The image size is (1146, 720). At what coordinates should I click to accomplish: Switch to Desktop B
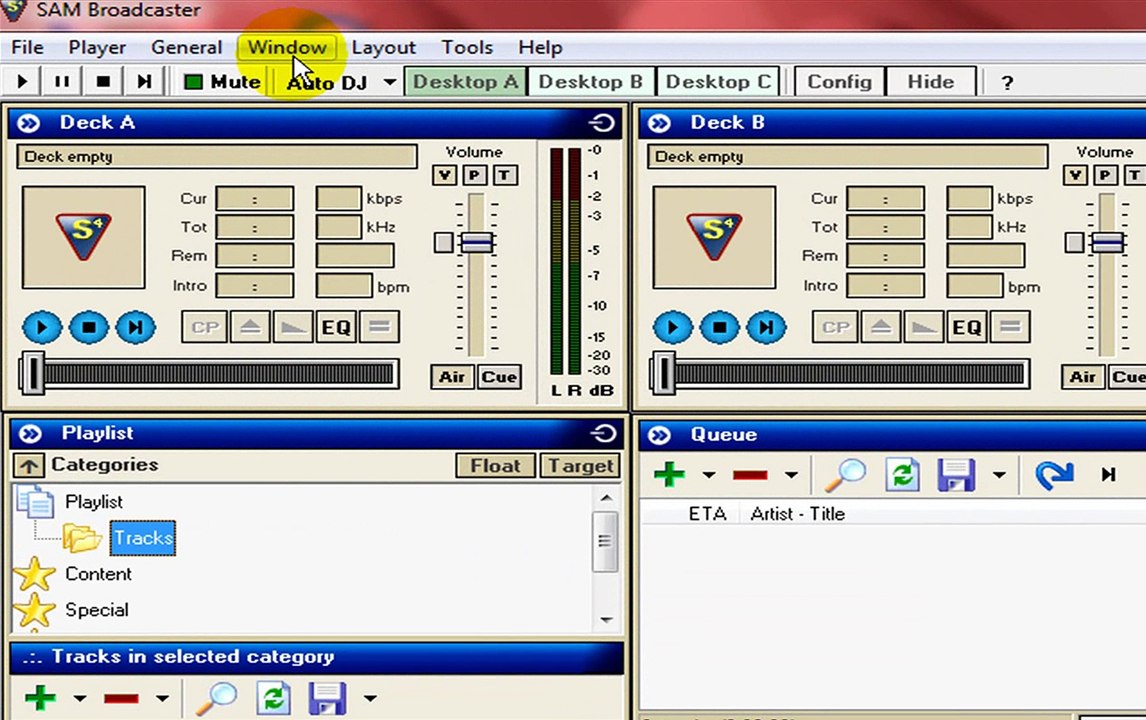point(591,81)
